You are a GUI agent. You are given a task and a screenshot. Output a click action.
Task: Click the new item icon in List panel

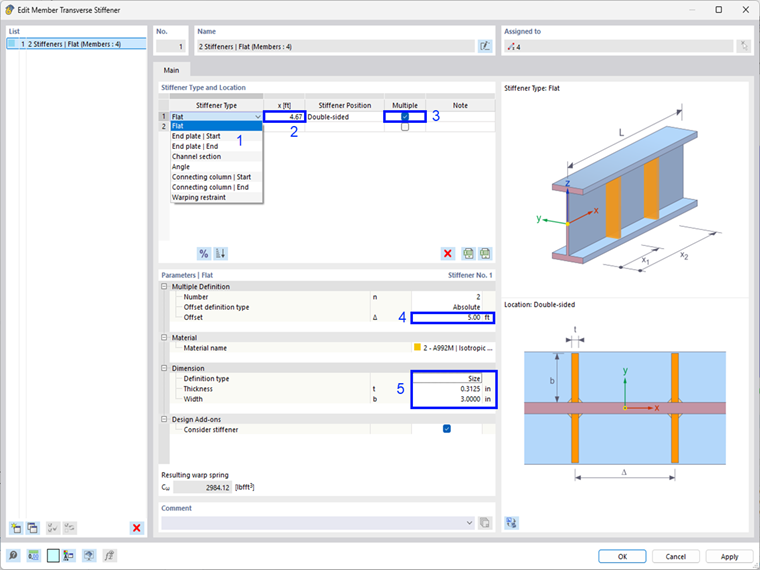point(16,528)
